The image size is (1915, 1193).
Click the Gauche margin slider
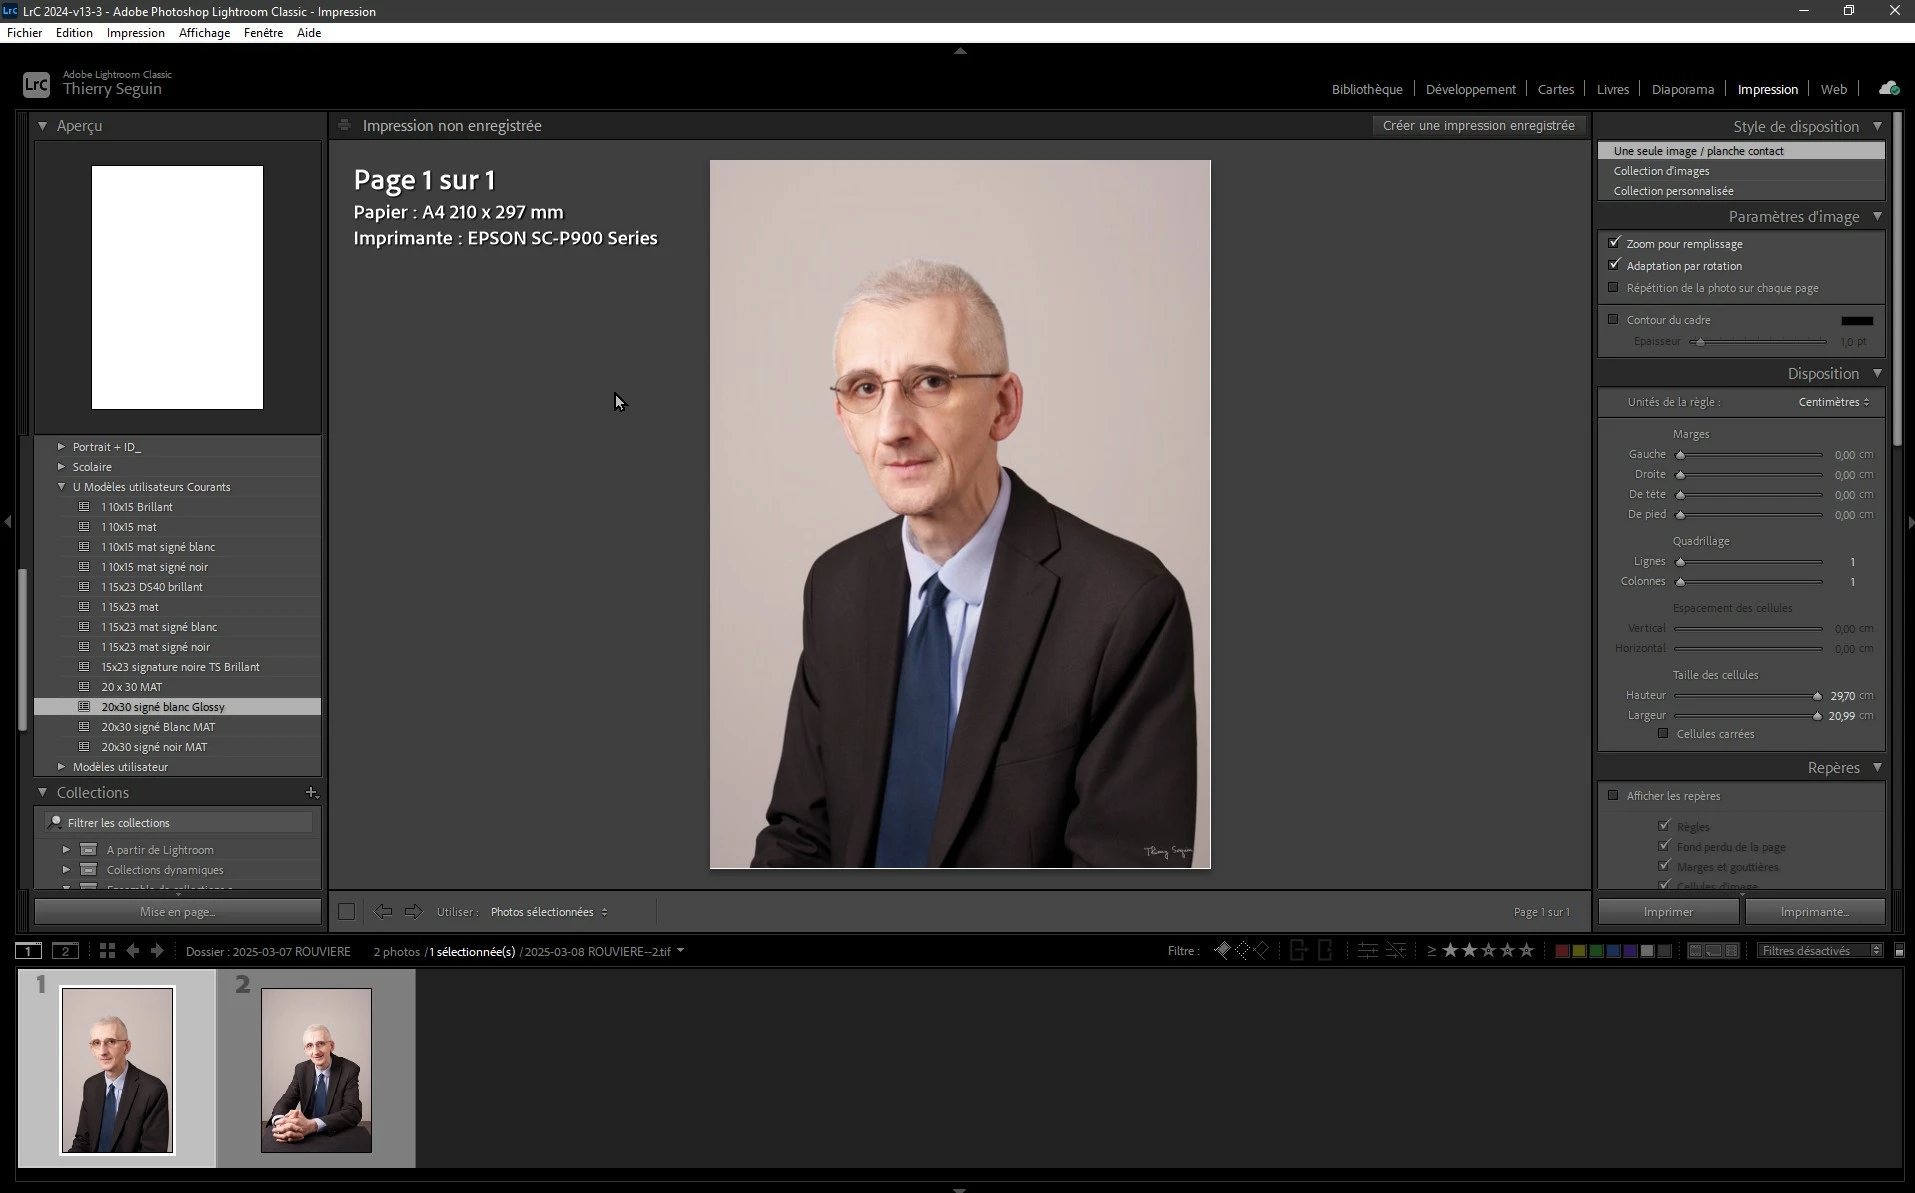(x=1750, y=455)
